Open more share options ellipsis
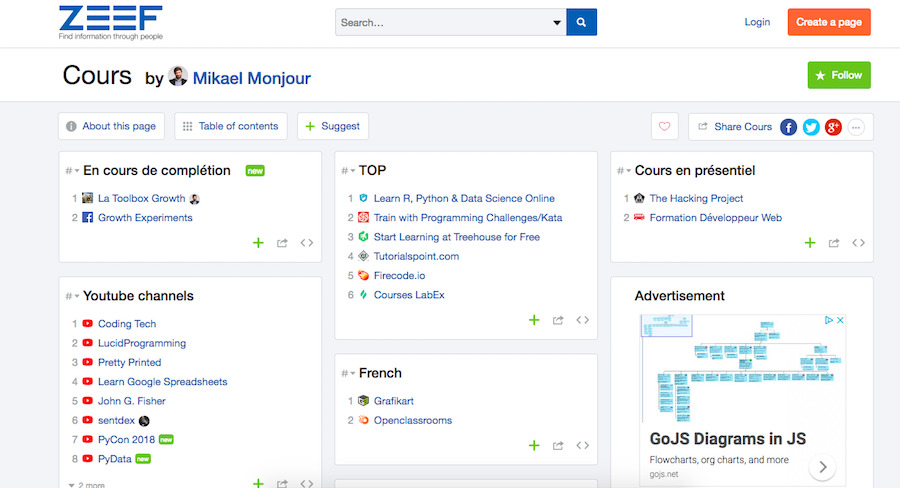The image size is (900, 488). click(x=857, y=127)
